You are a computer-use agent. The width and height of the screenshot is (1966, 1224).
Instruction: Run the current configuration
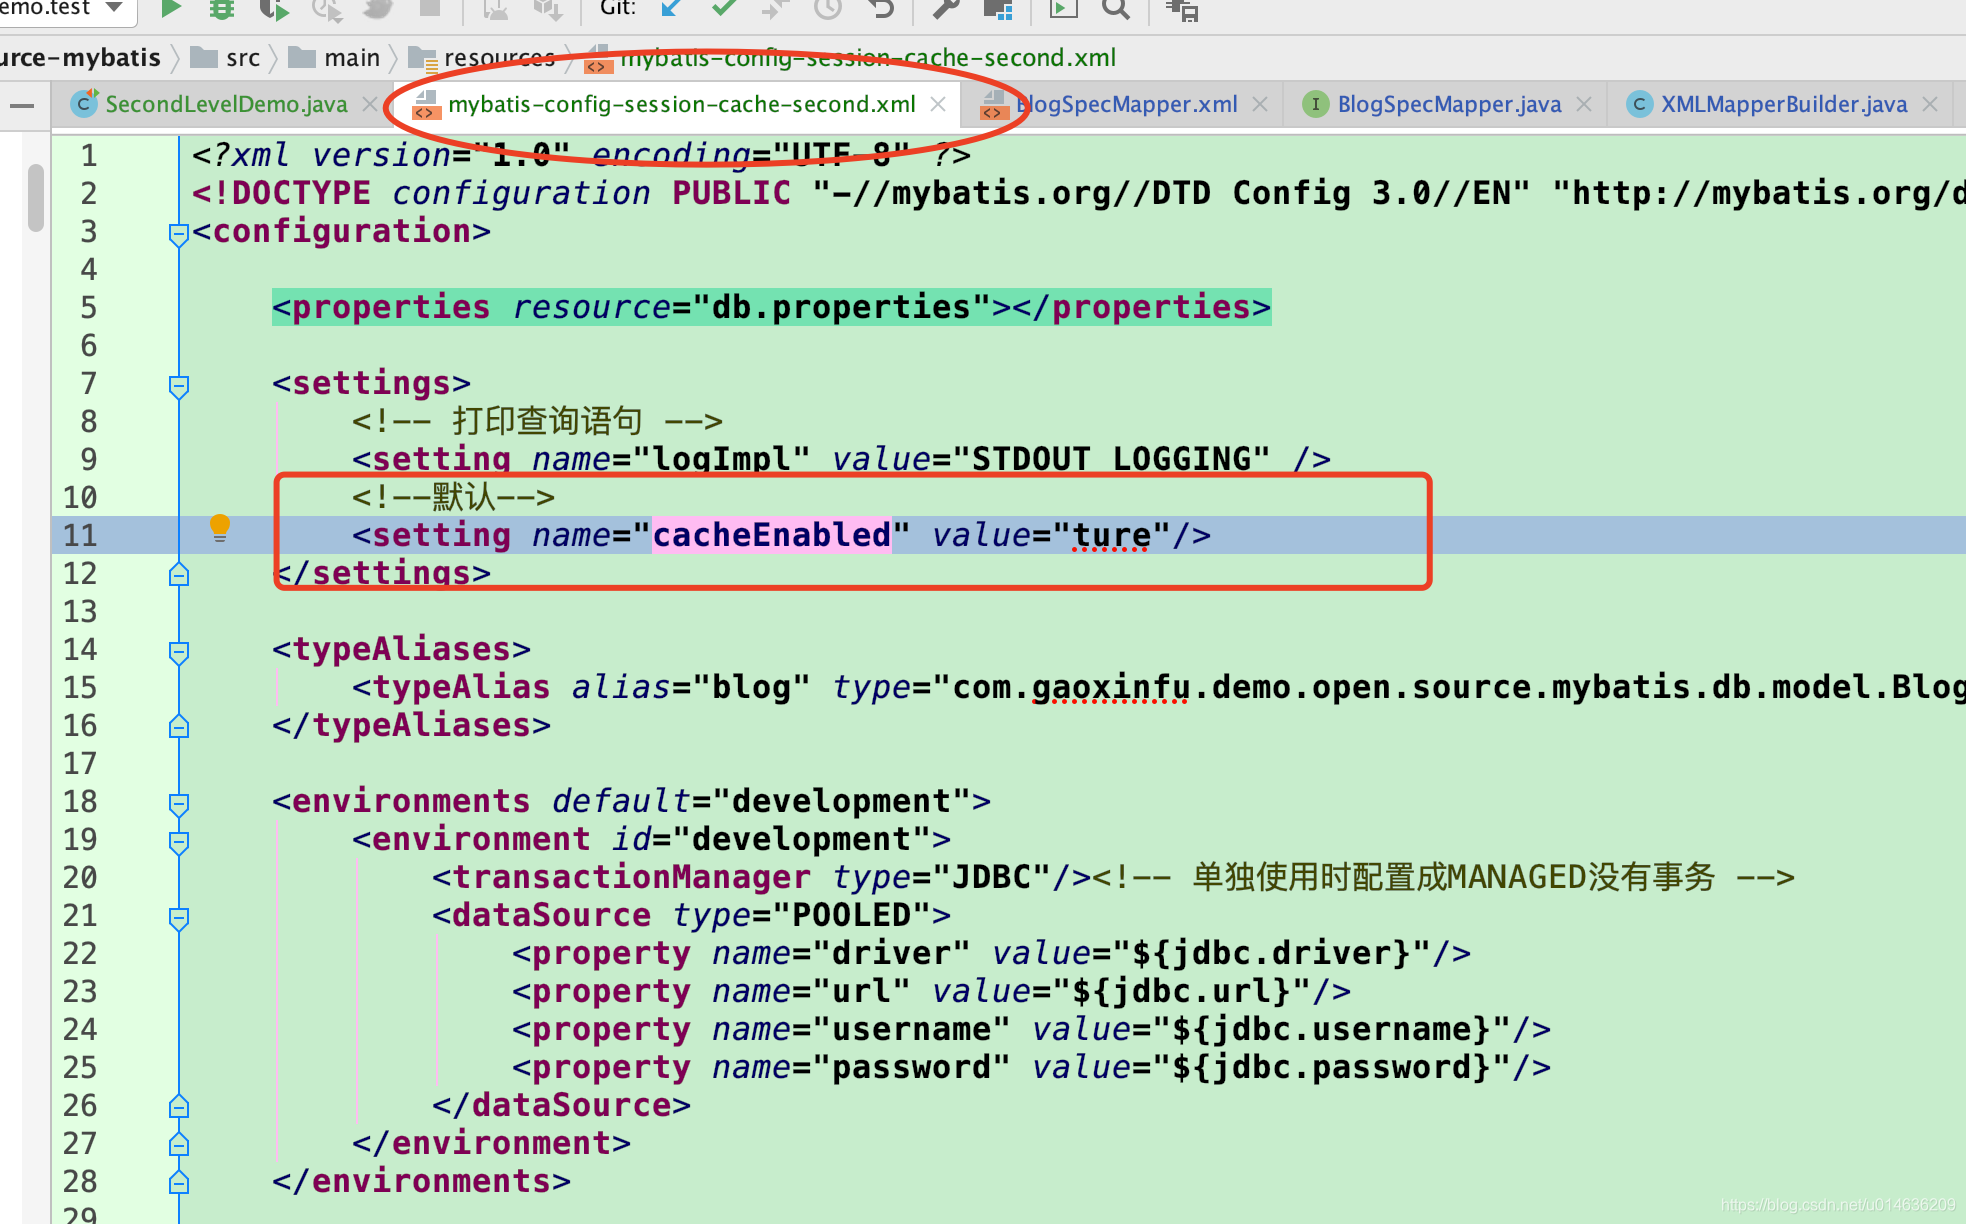point(171,9)
